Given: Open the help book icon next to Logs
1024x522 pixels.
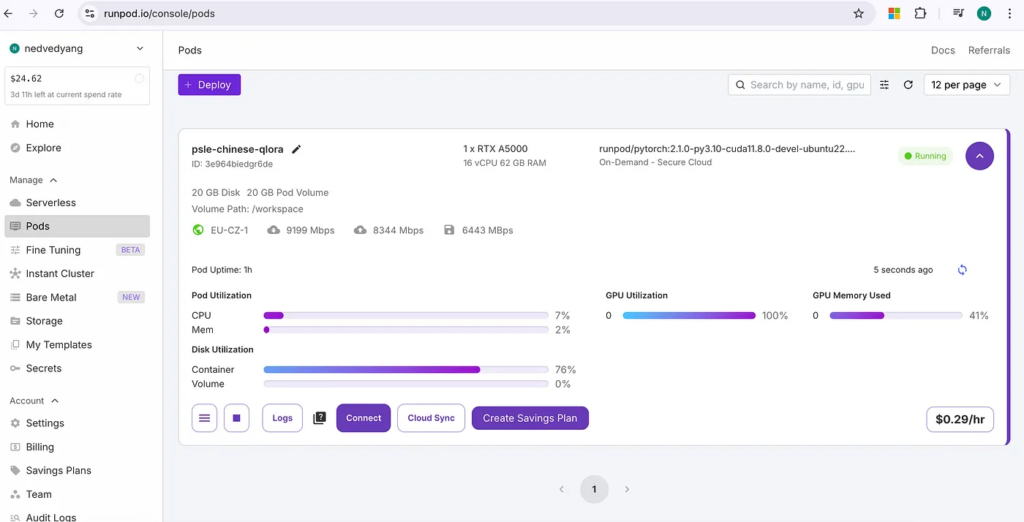Looking at the screenshot, I should 319,418.
